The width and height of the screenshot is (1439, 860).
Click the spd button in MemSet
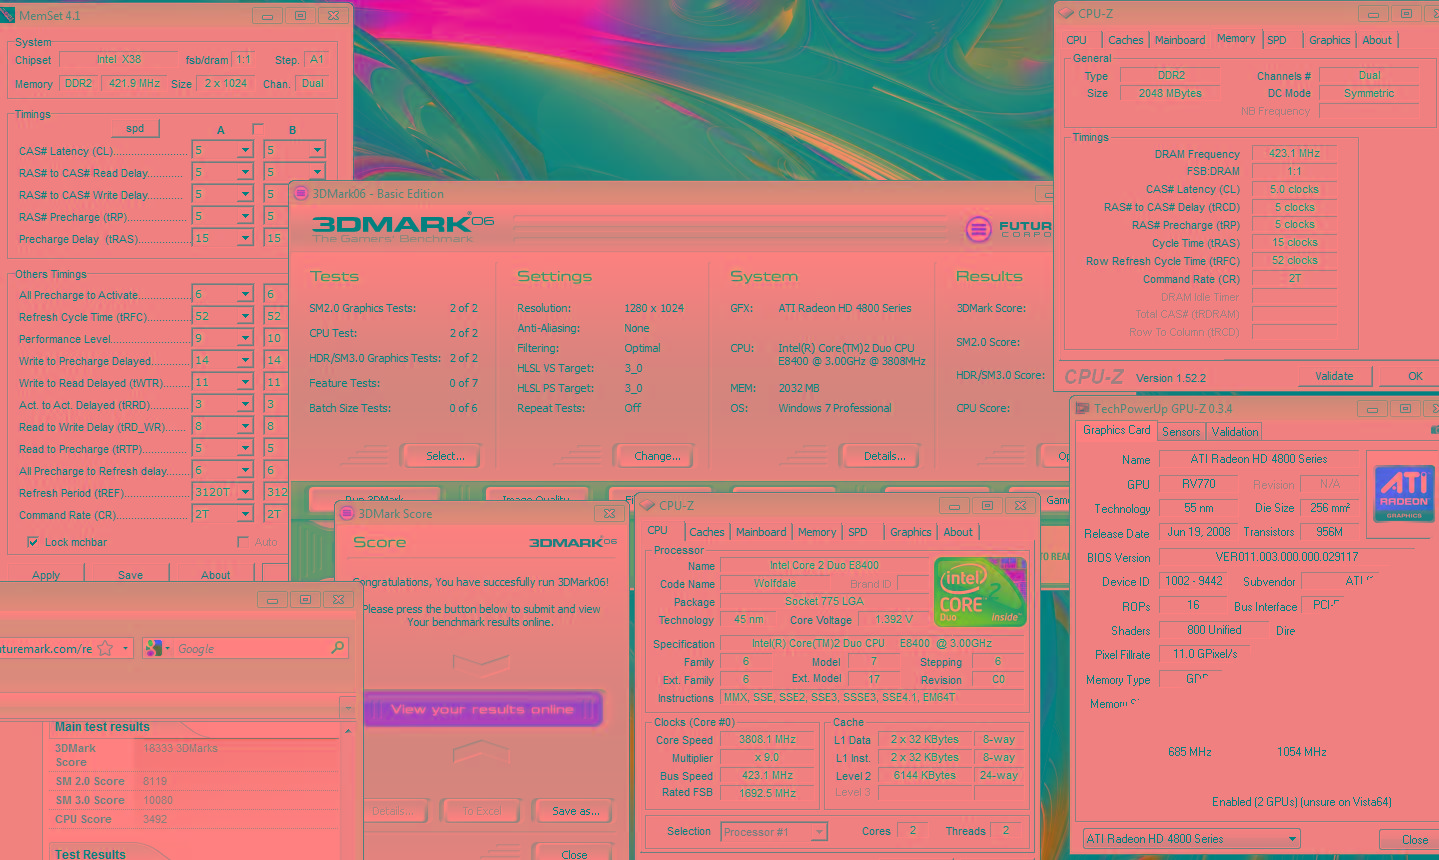tap(135, 129)
